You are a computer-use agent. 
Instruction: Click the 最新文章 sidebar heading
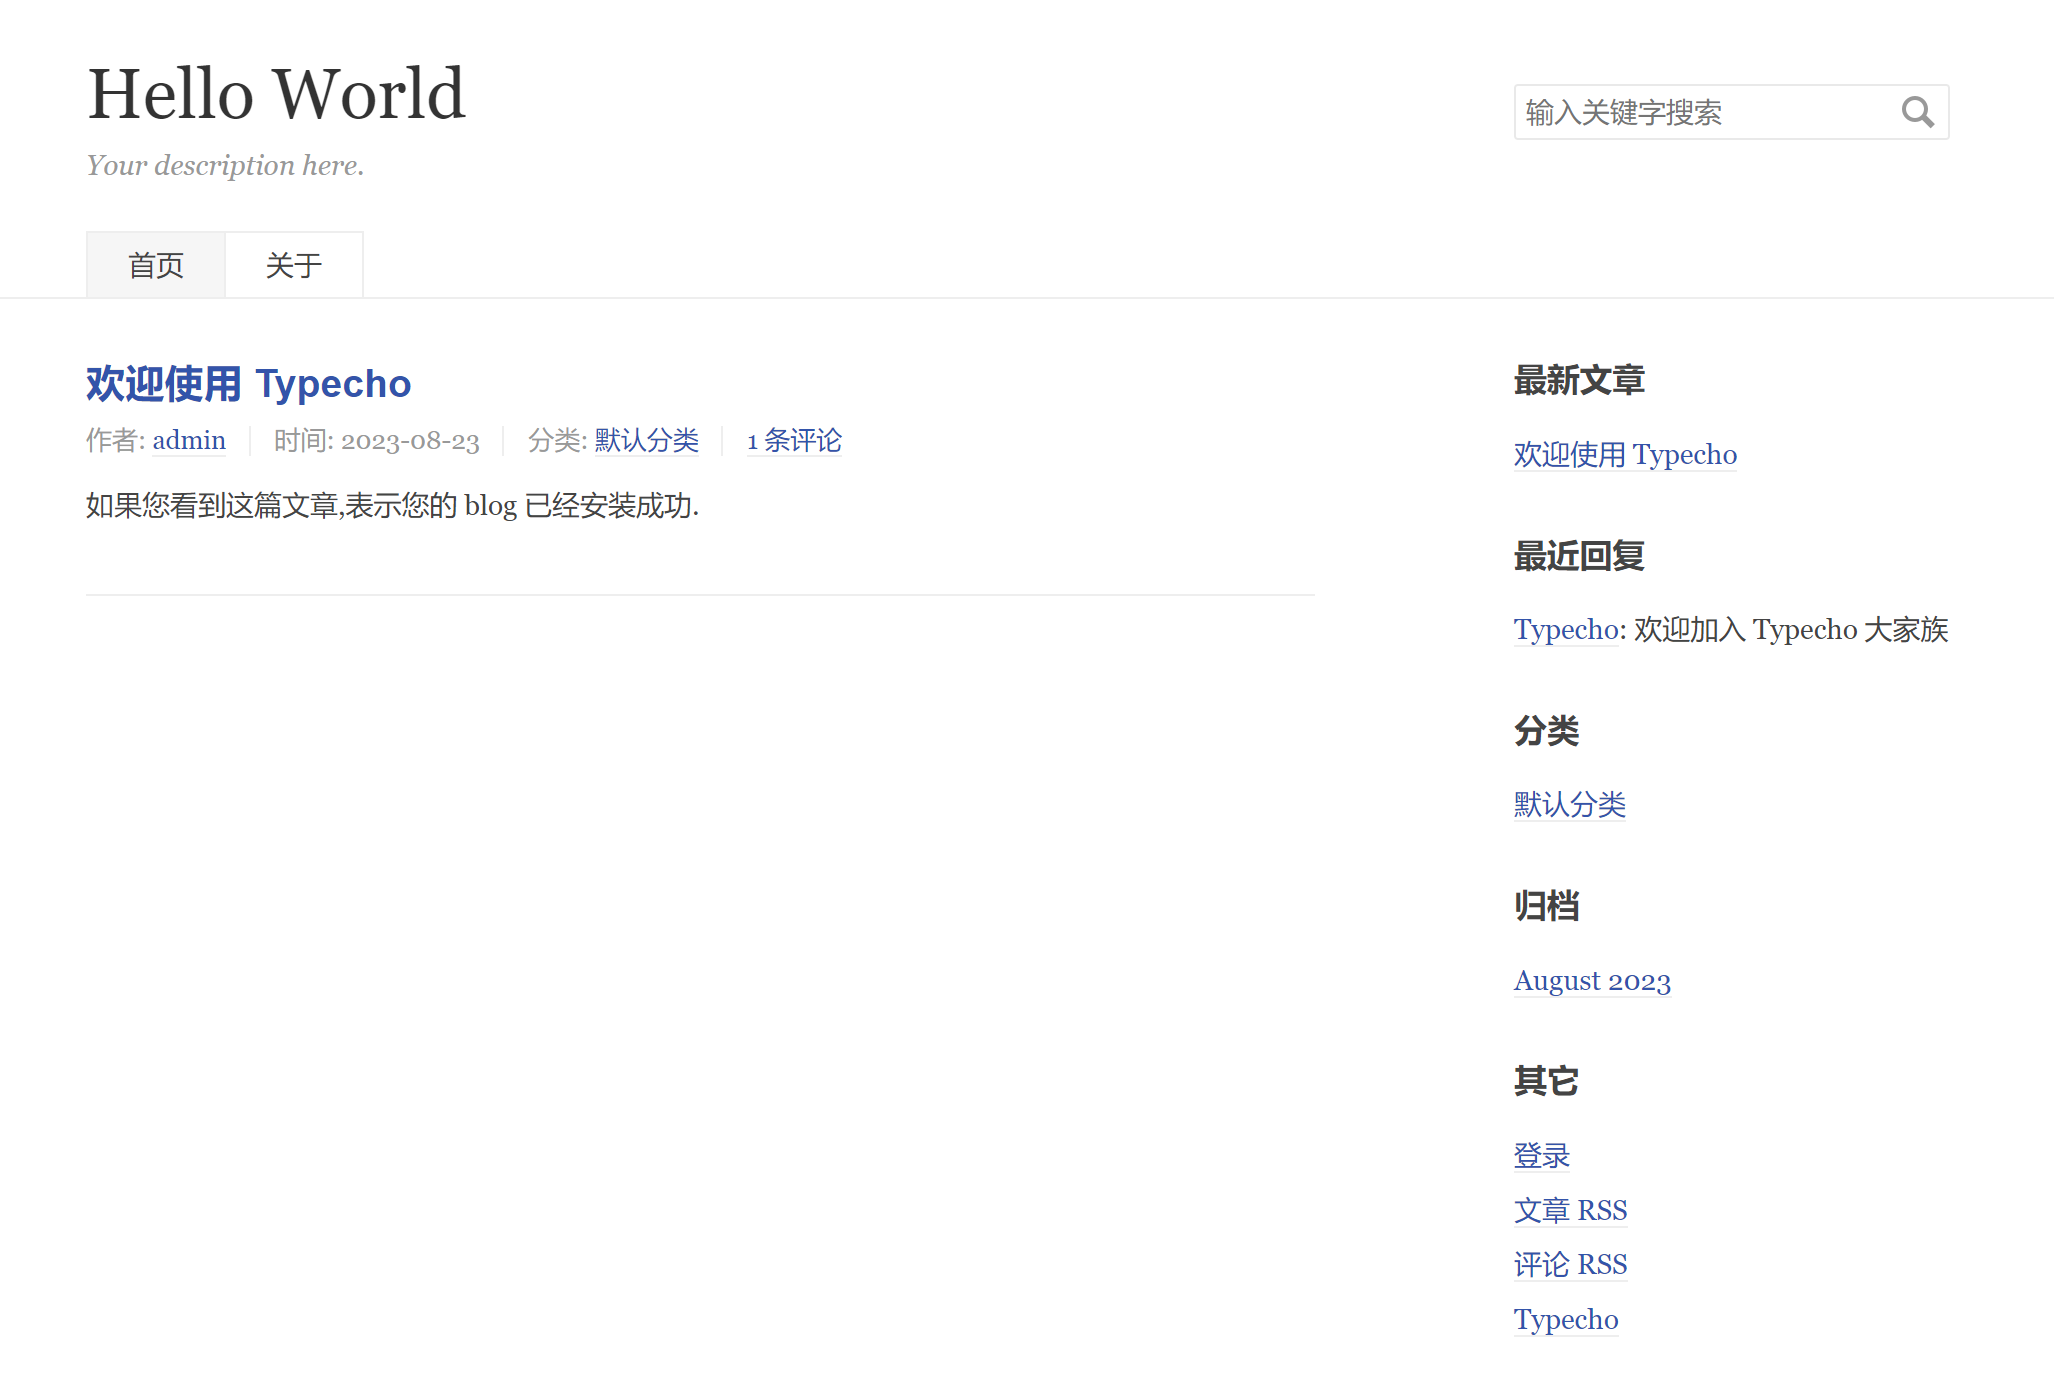point(1578,381)
